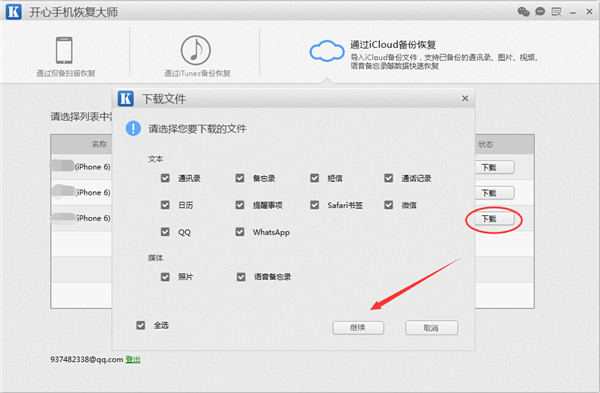Toggle the WhatsApp checkbox
Screen dimensions: 600x393
pyautogui.click(x=240, y=232)
